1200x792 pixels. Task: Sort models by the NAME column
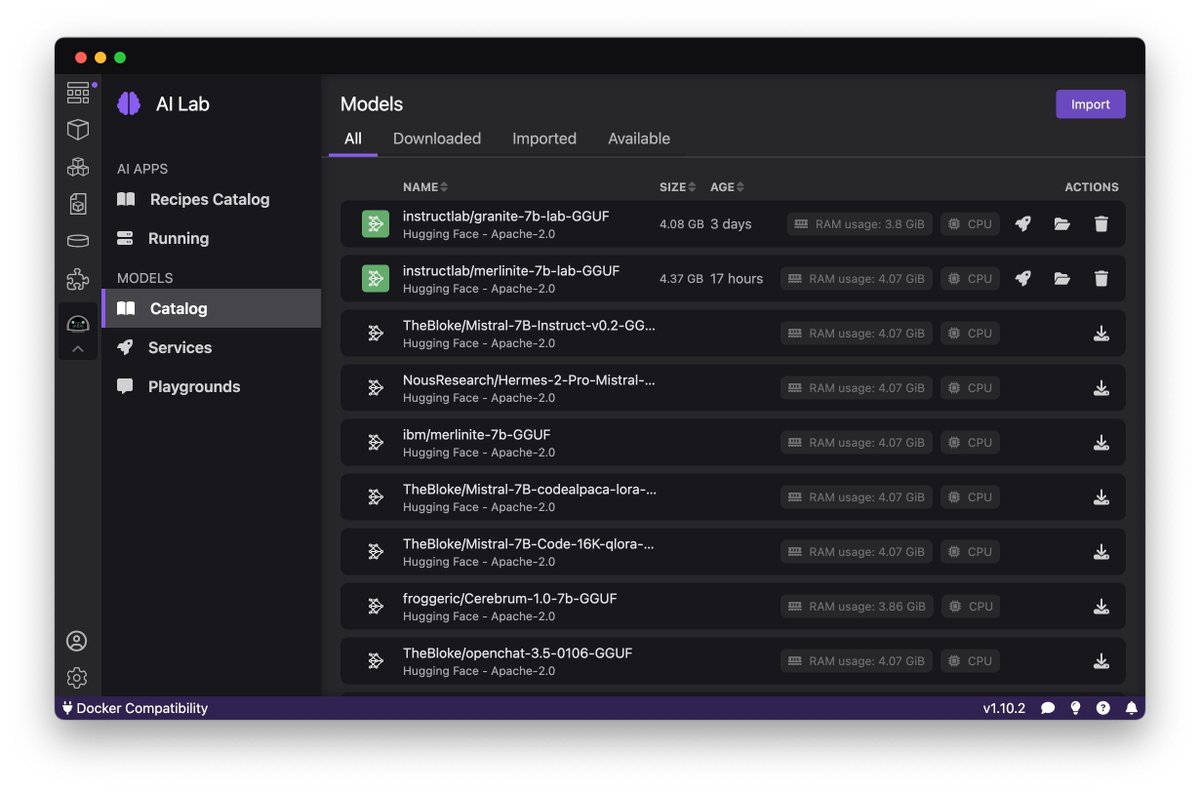coord(425,187)
